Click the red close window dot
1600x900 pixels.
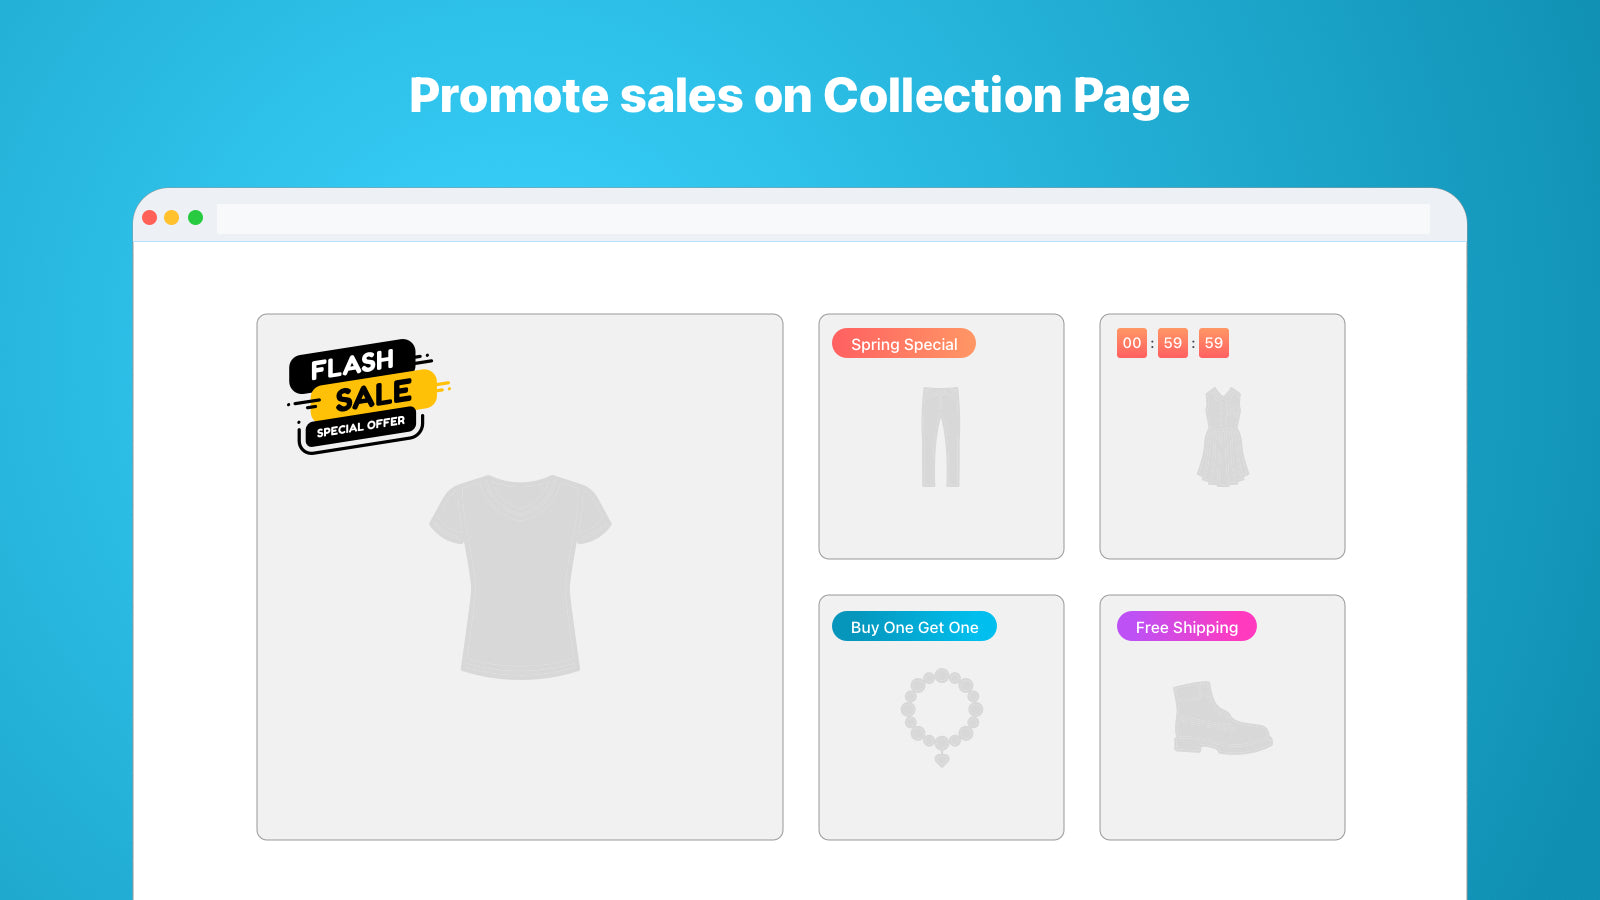pos(150,218)
